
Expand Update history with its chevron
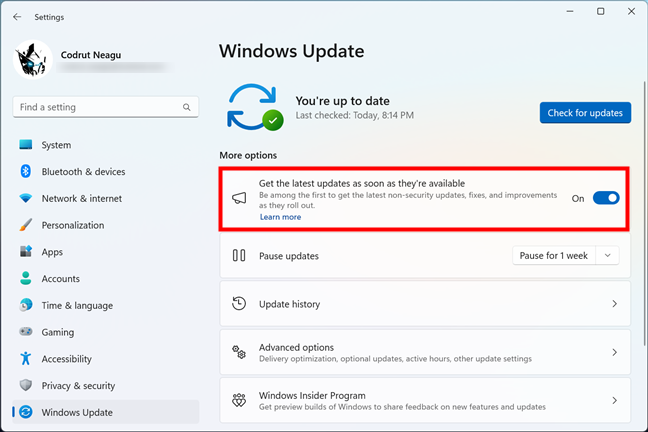pos(615,304)
